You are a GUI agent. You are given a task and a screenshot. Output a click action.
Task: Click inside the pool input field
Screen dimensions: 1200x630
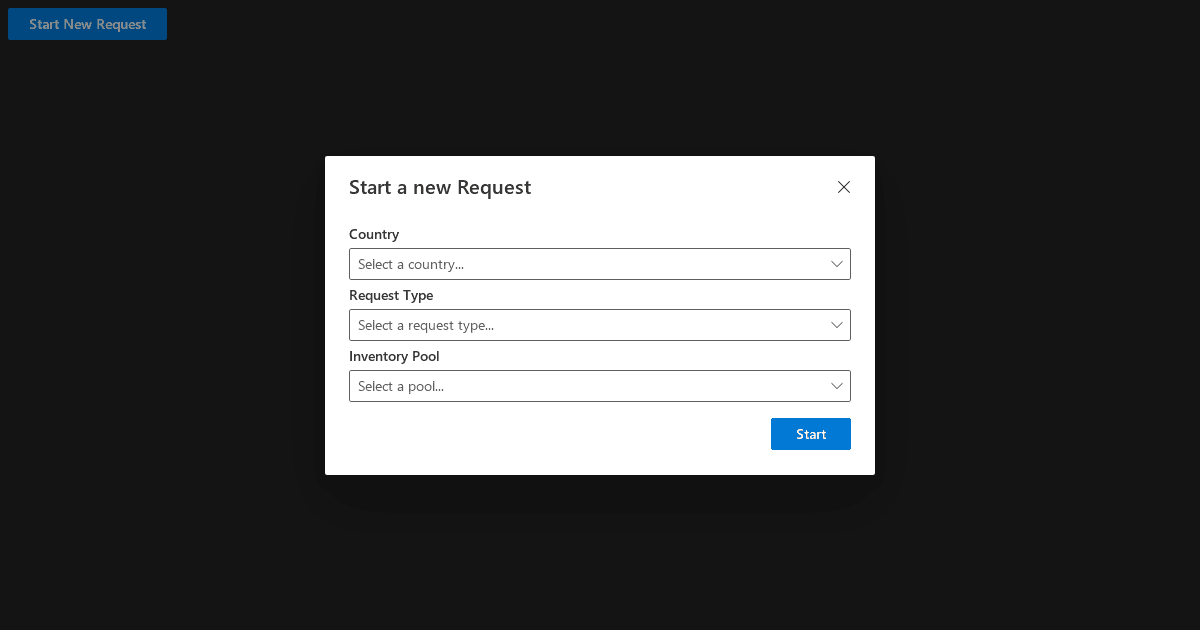tap(550, 386)
